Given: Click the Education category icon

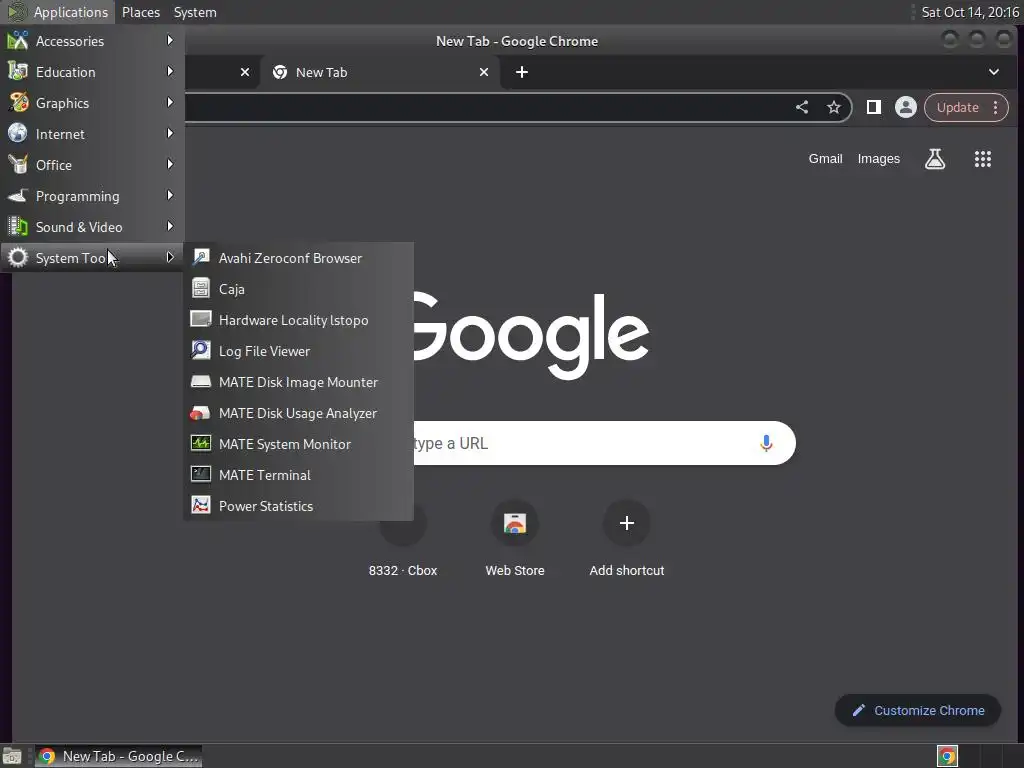Looking at the screenshot, I should [x=18, y=72].
